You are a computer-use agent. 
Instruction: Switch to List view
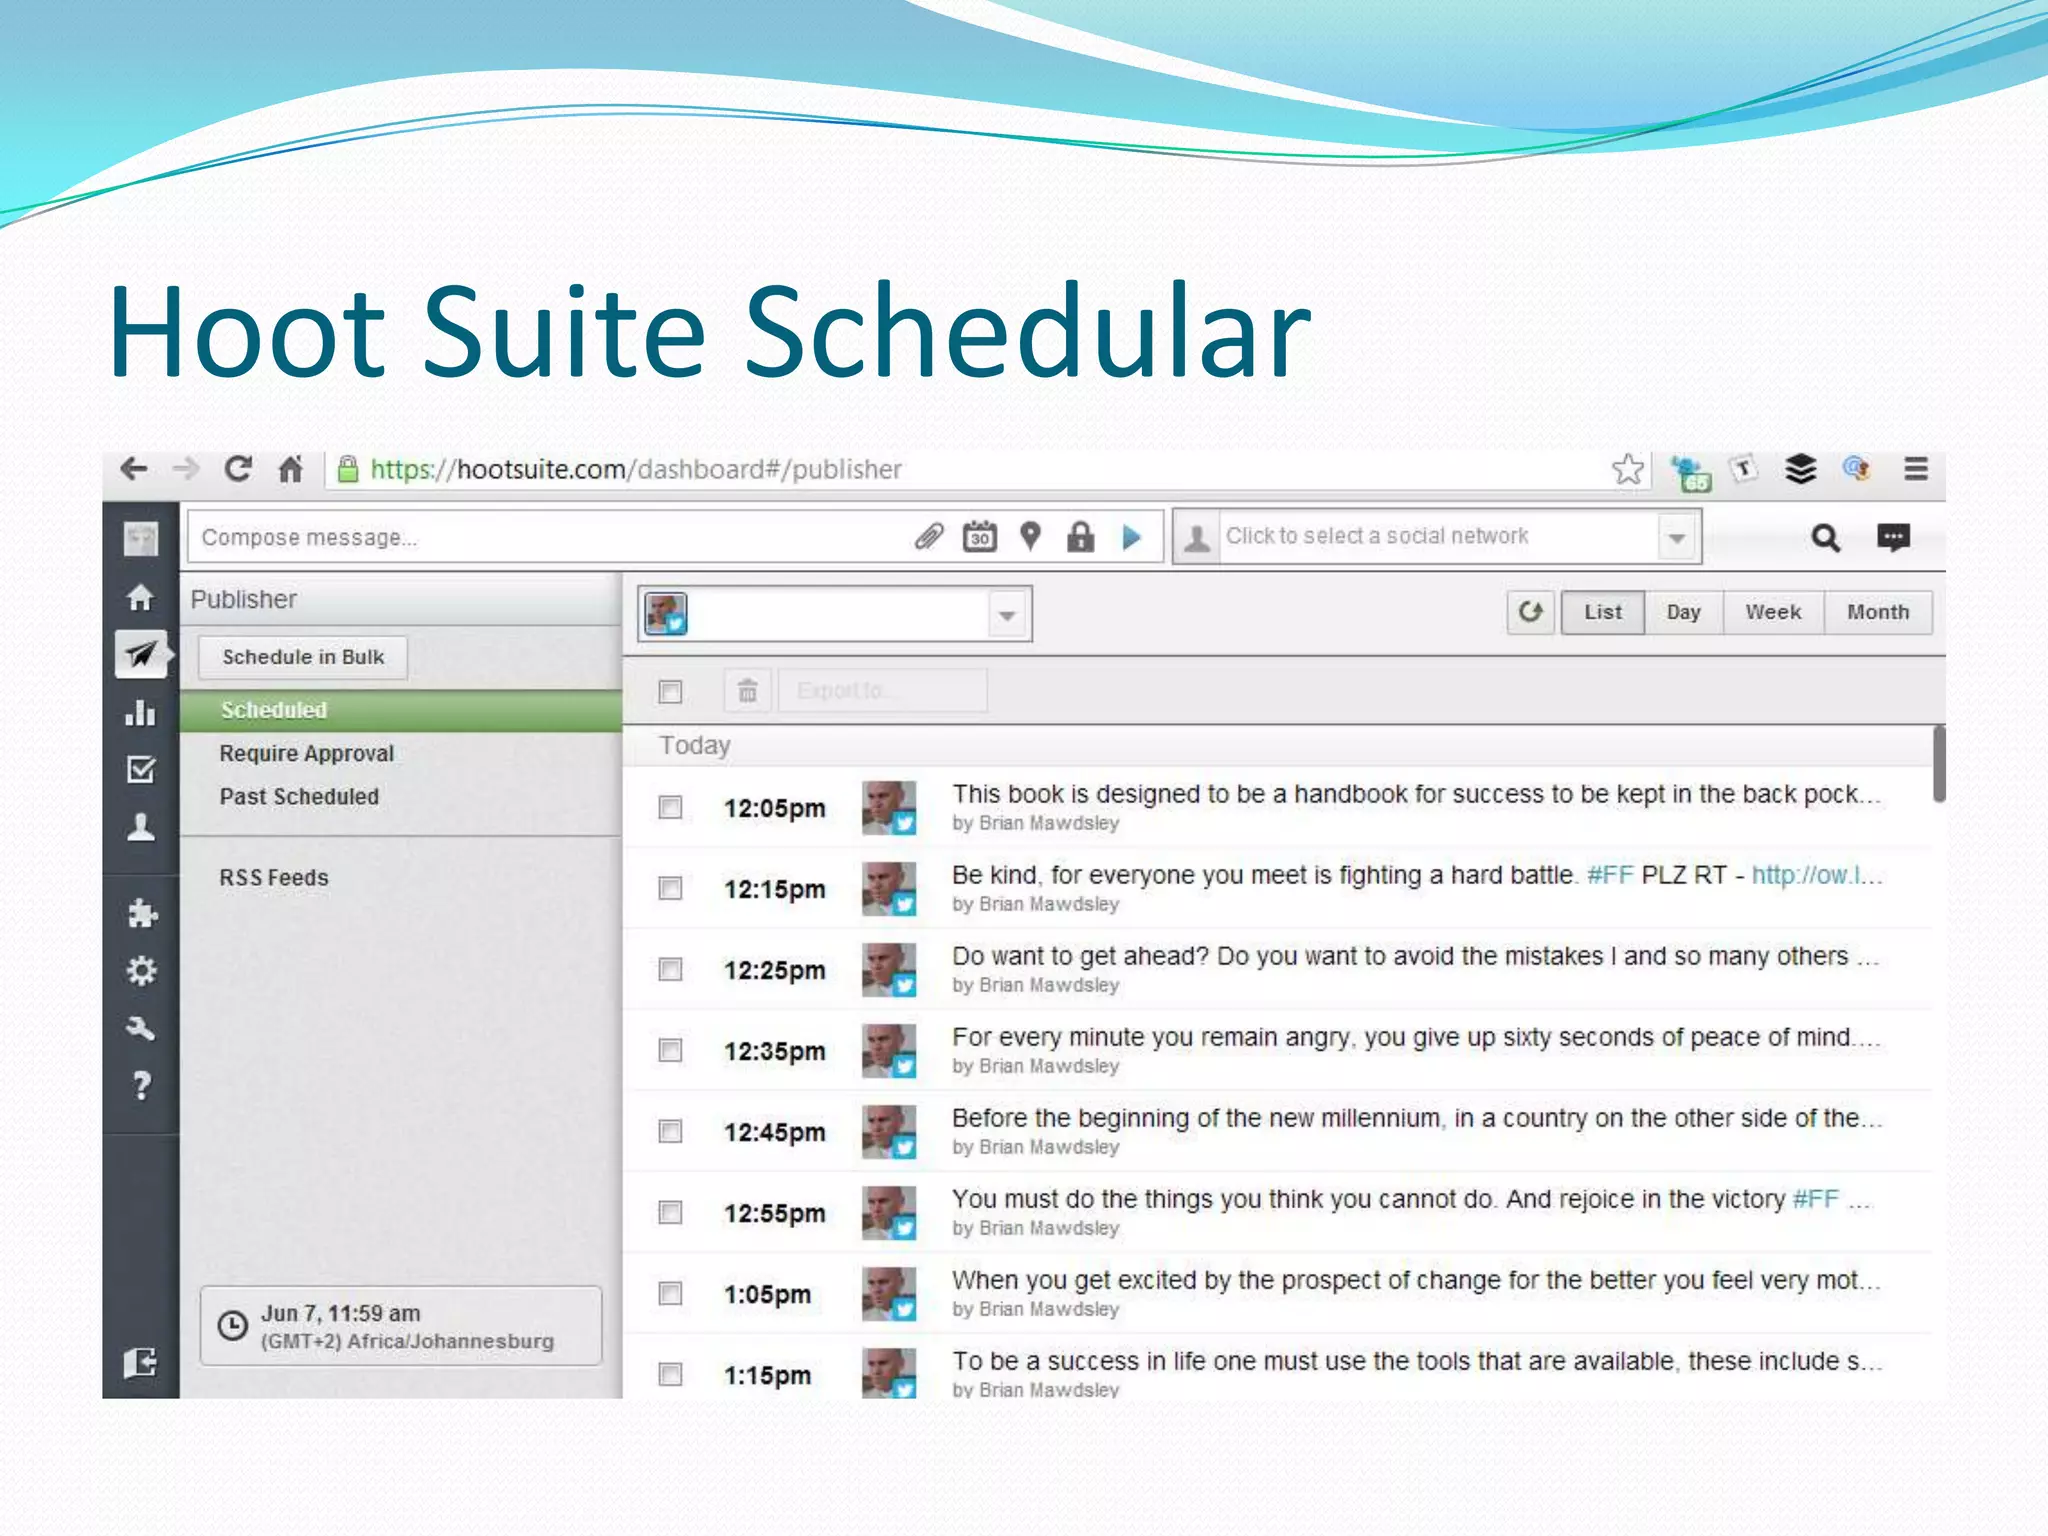click(x=1603, y=612)
